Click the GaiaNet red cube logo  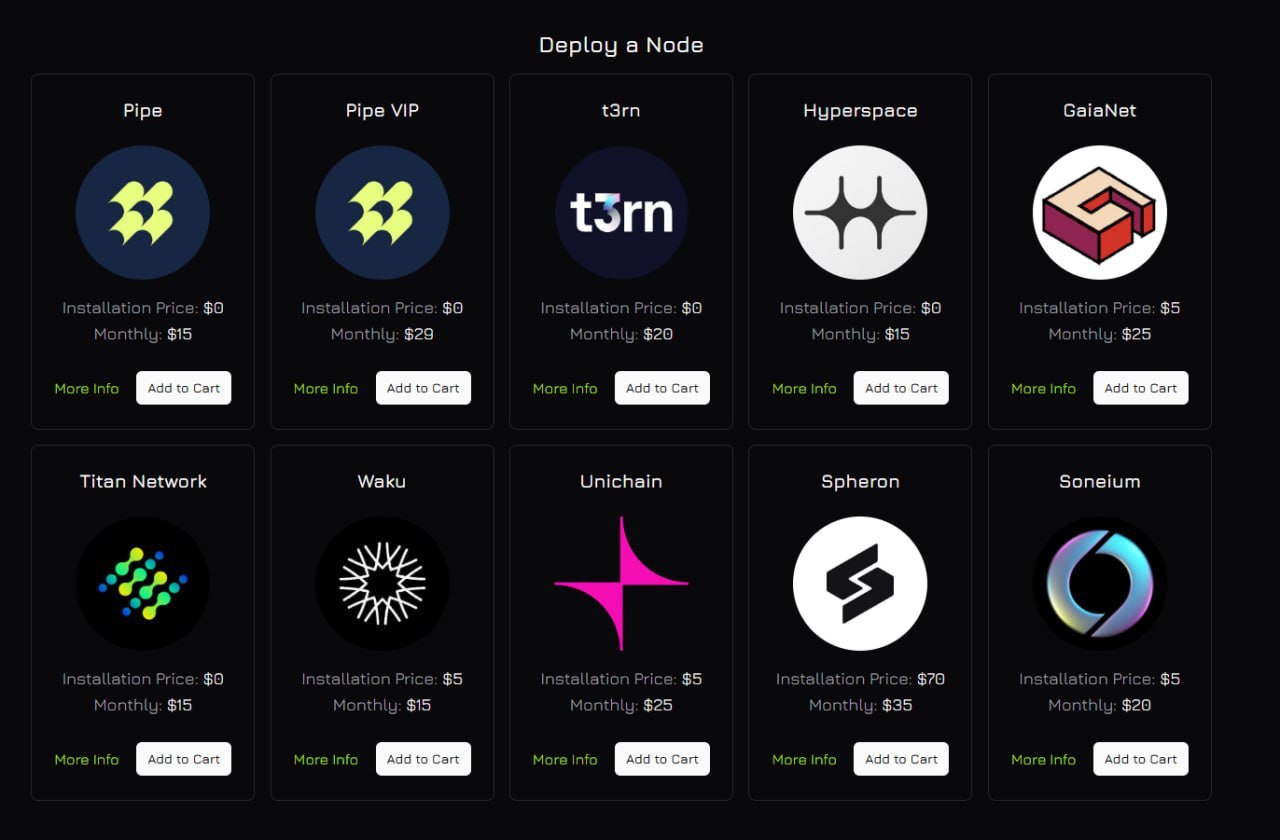coord(1100,213)
